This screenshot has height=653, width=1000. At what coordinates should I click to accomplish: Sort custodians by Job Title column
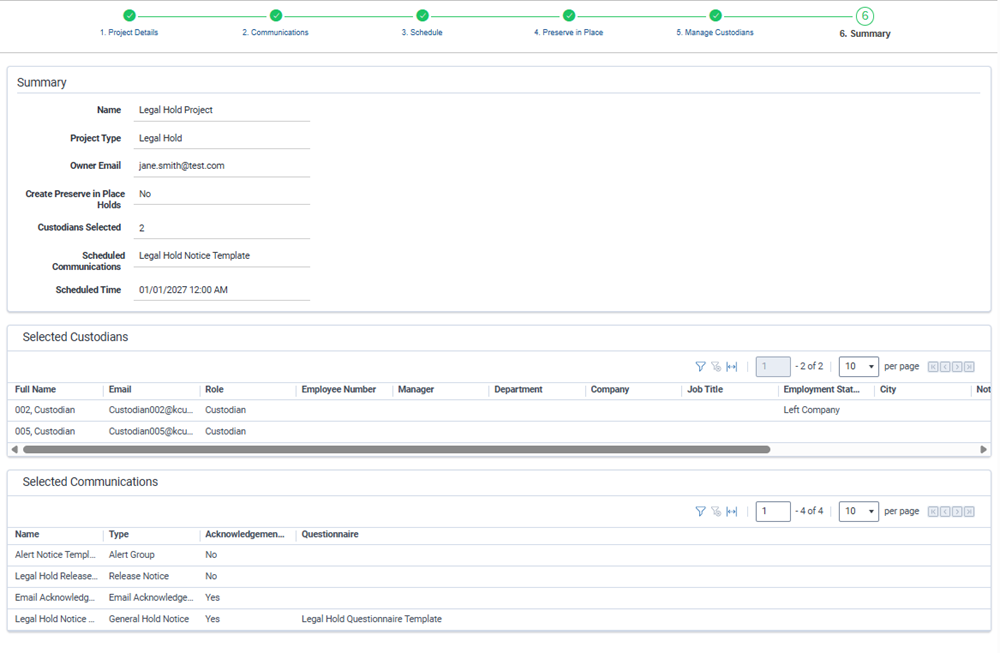705,390
